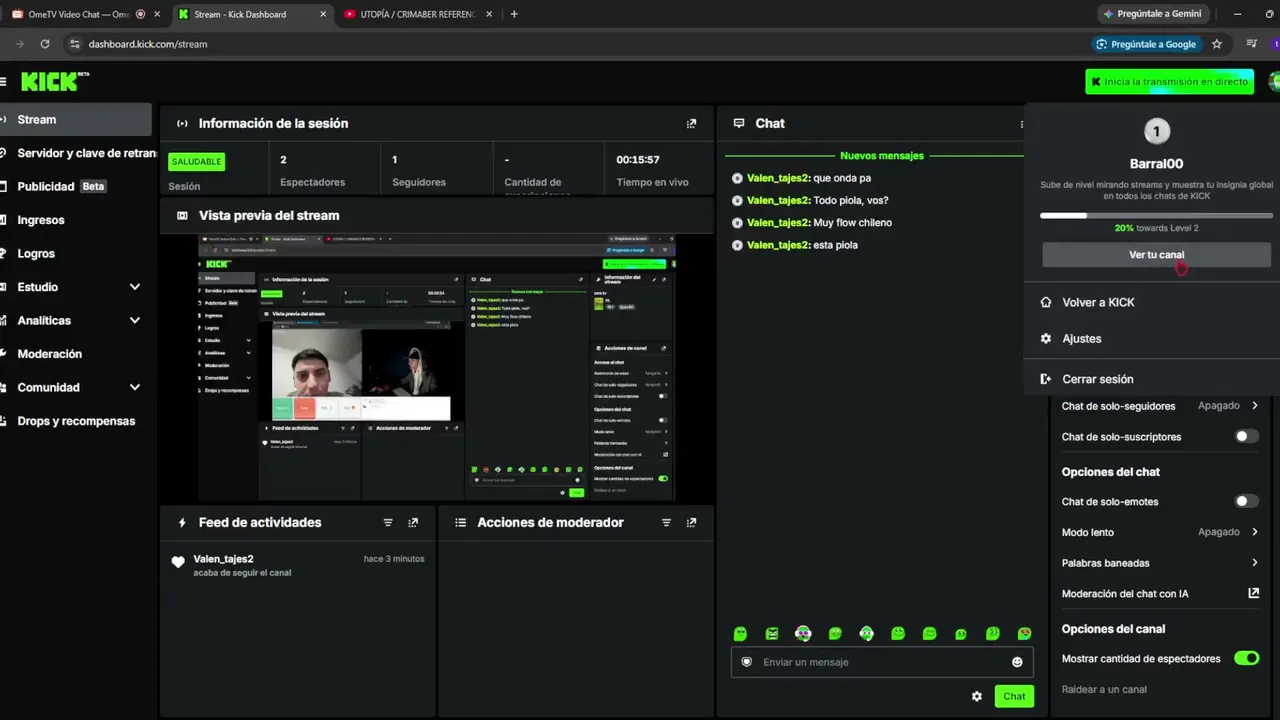Click Pregúntale a Gemini button
The height and width of the screenshot is (720, 1280).
(1151, 14)
